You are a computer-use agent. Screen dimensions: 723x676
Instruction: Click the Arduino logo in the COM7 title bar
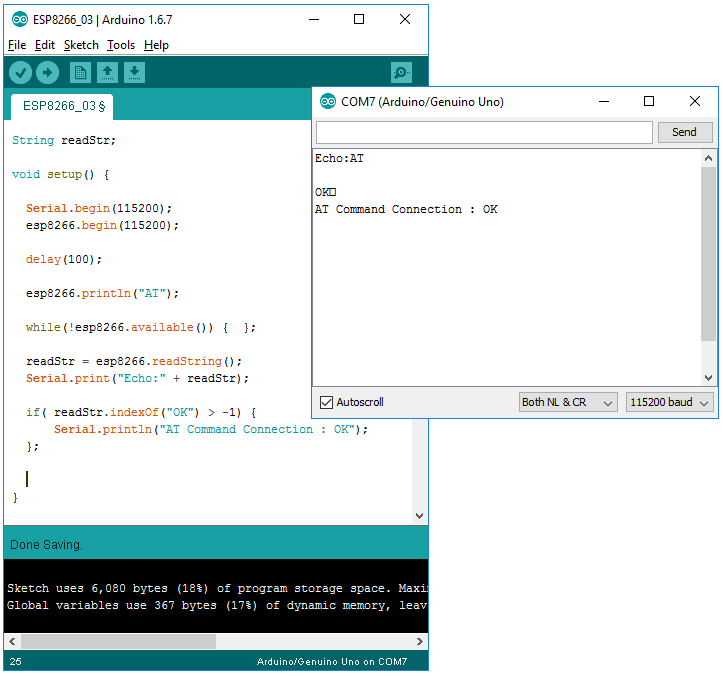(x=328, y=101)
